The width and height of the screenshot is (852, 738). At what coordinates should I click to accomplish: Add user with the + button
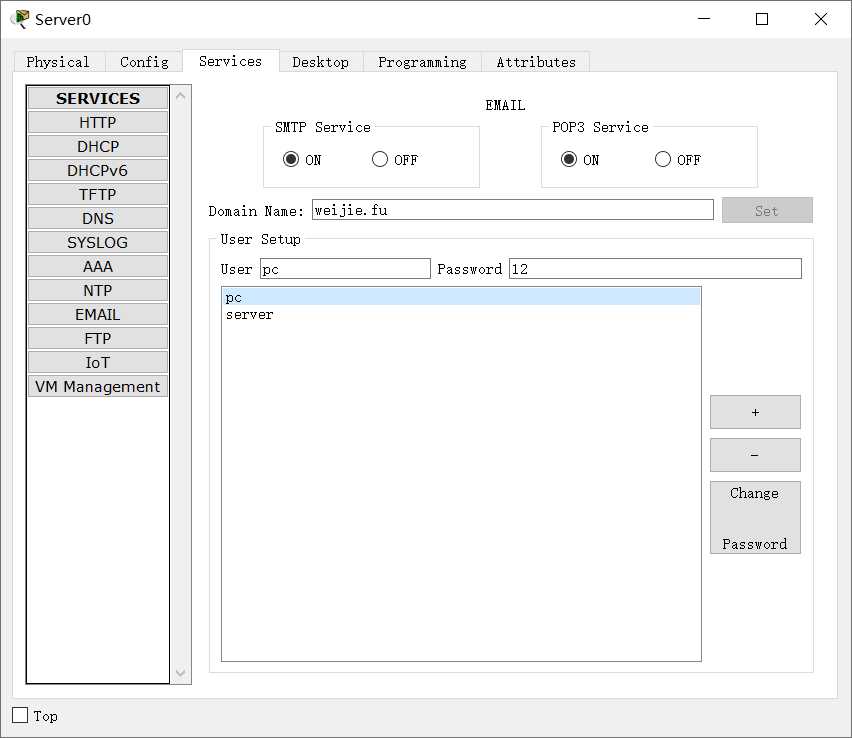(755, 412)
